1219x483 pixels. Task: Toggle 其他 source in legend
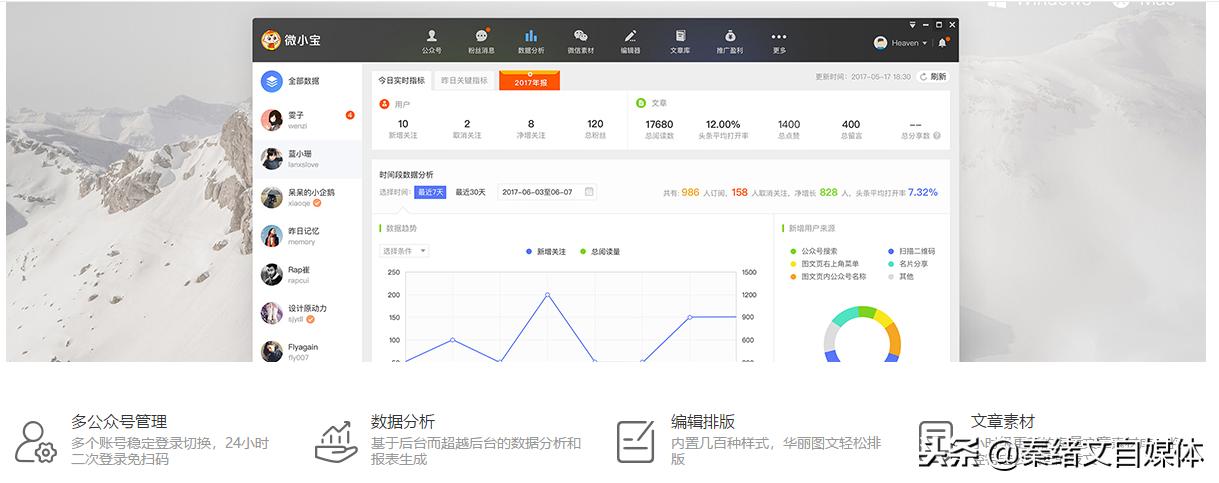point(901,276)
